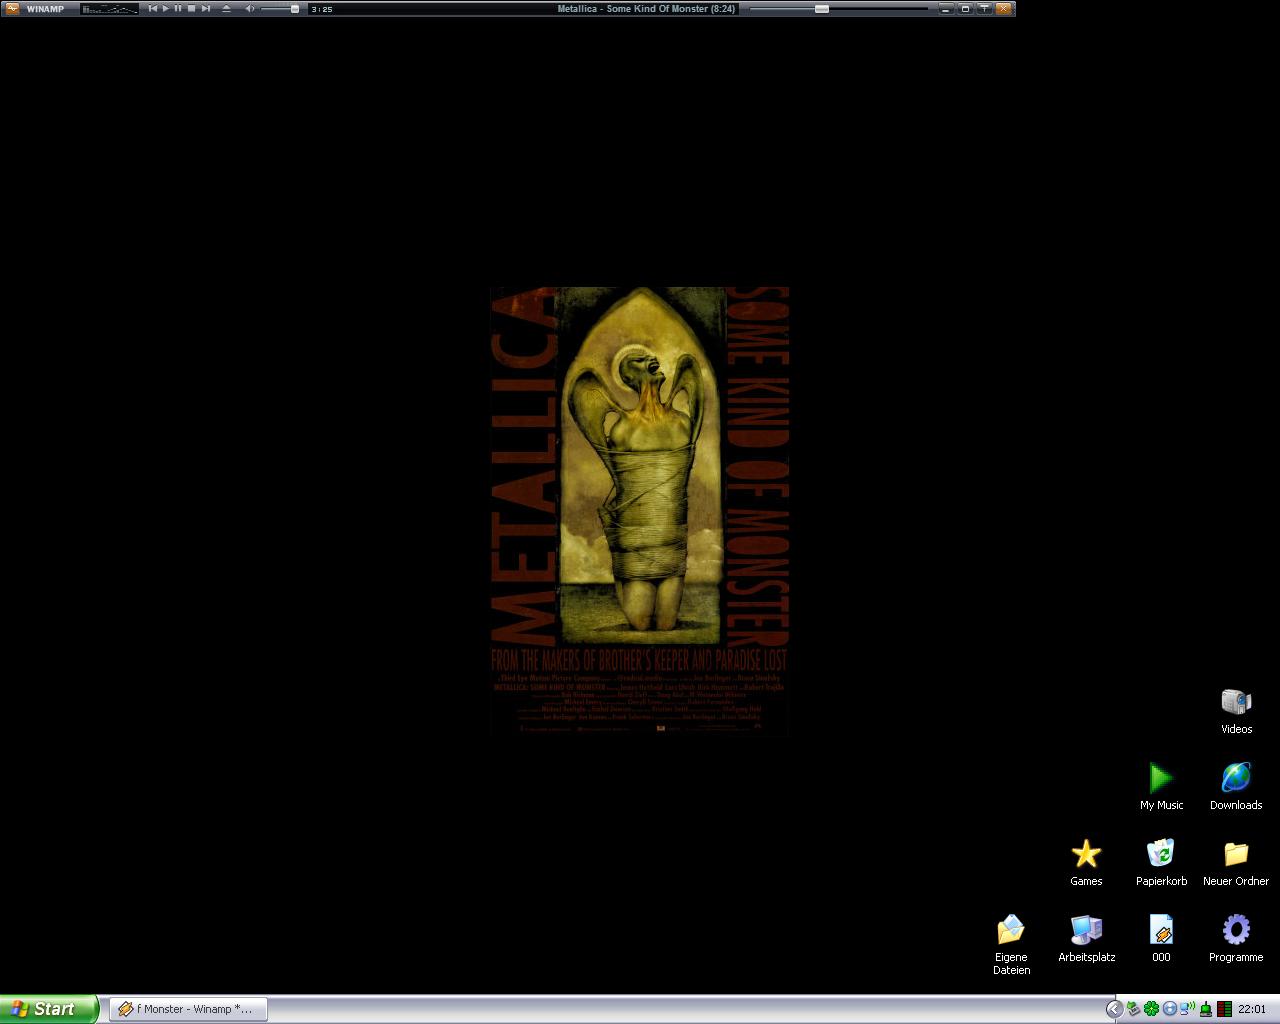Screen dimensions: 1280x1024
Task: Select the 000 file icon
Action: pyautogui.click(x=1161, y=939)
